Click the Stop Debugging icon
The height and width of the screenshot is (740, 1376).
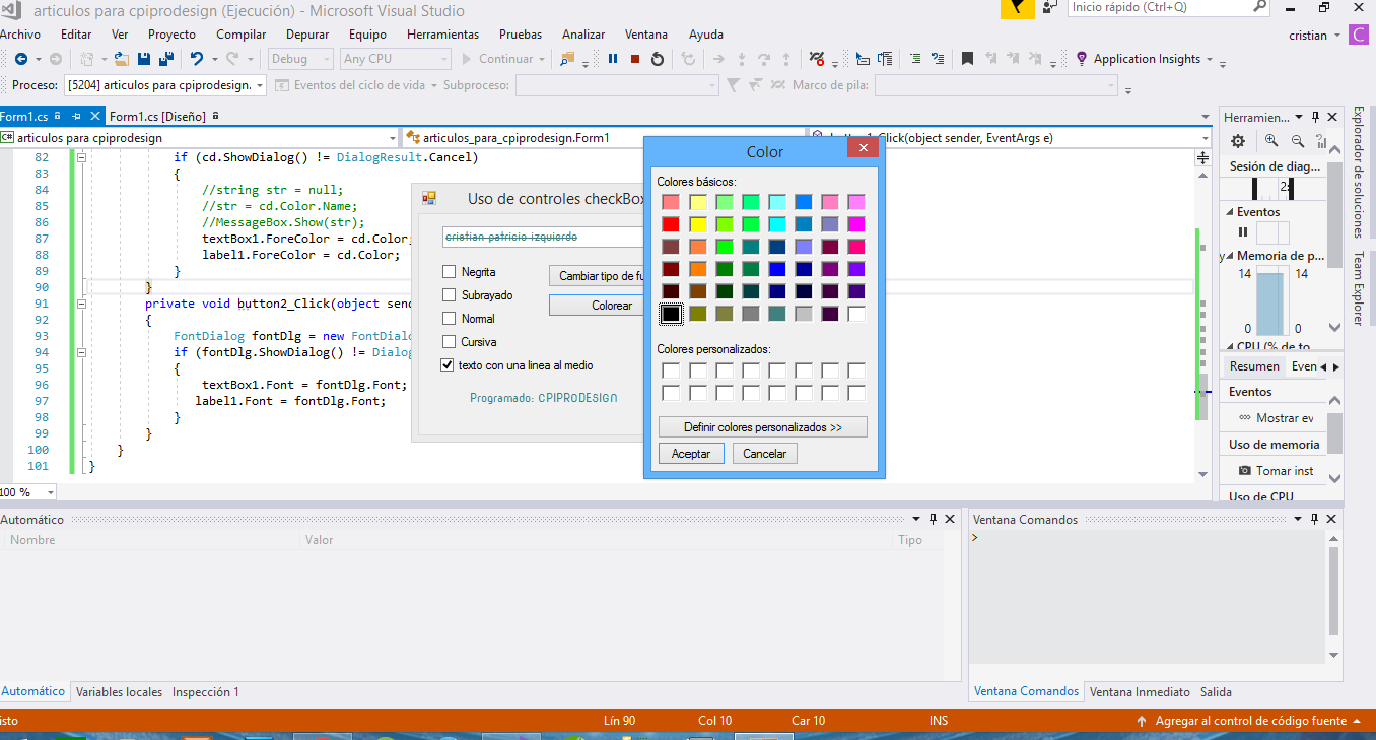(x=633, y=58)
